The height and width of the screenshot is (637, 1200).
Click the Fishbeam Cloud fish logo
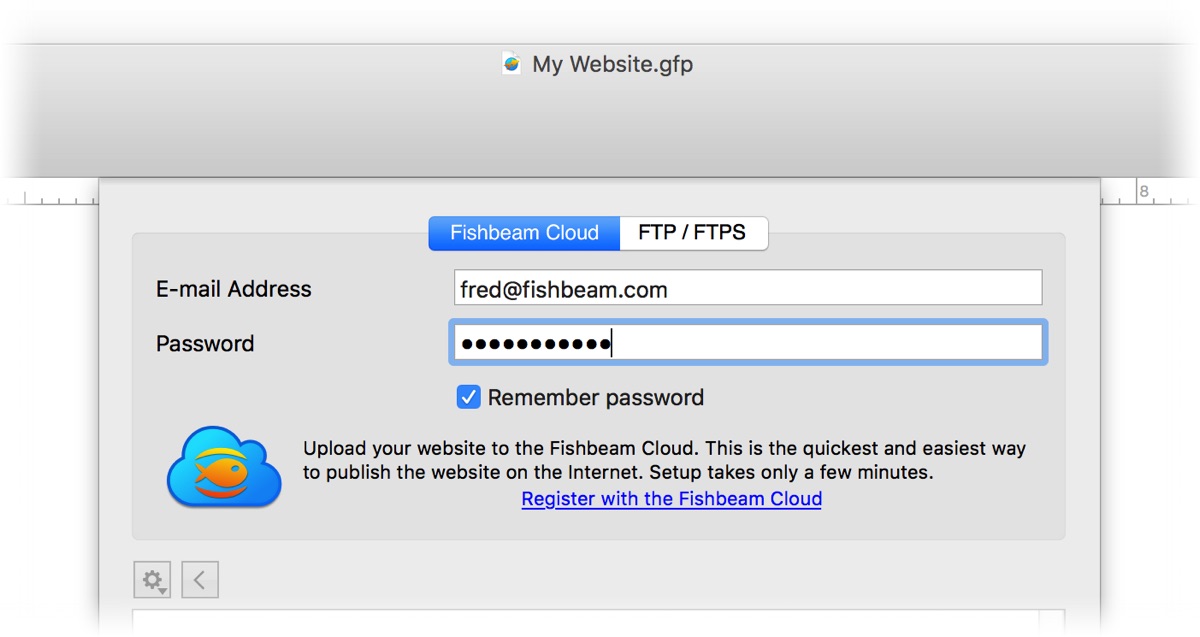(224, 467)
